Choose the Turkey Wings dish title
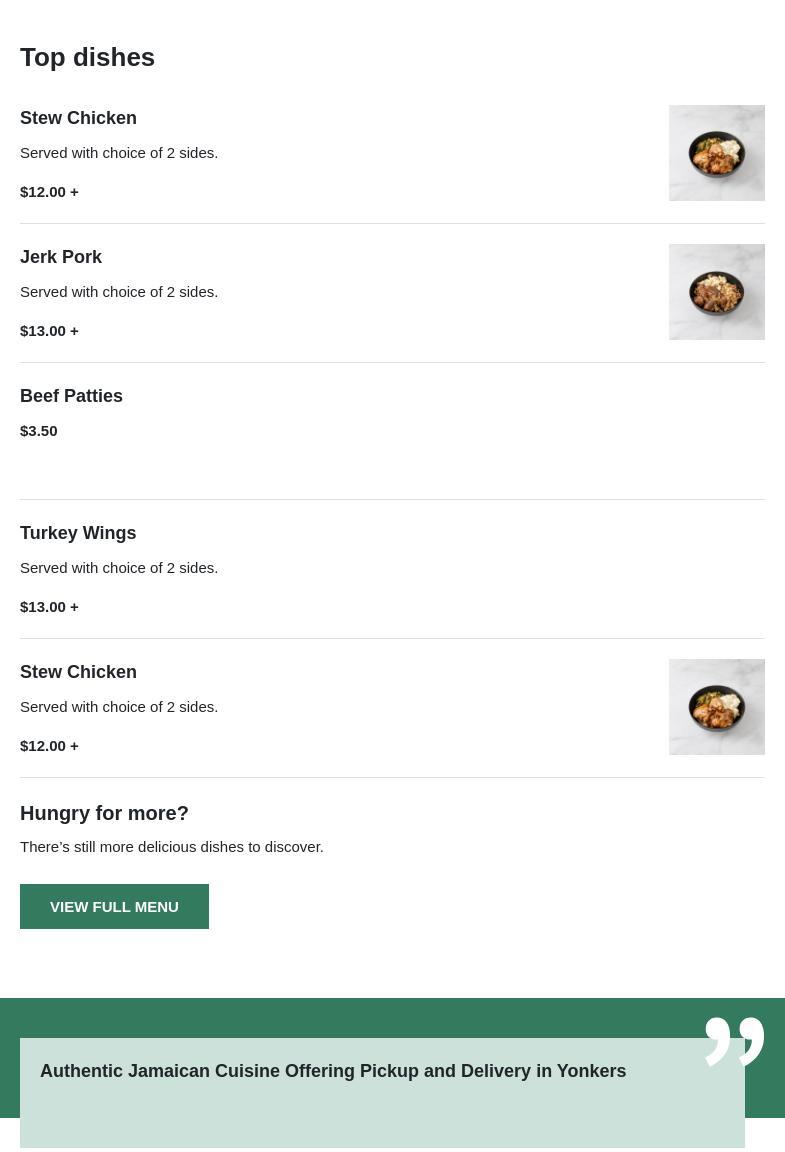This screenshot has height=1152, width=785. [78, 533]
